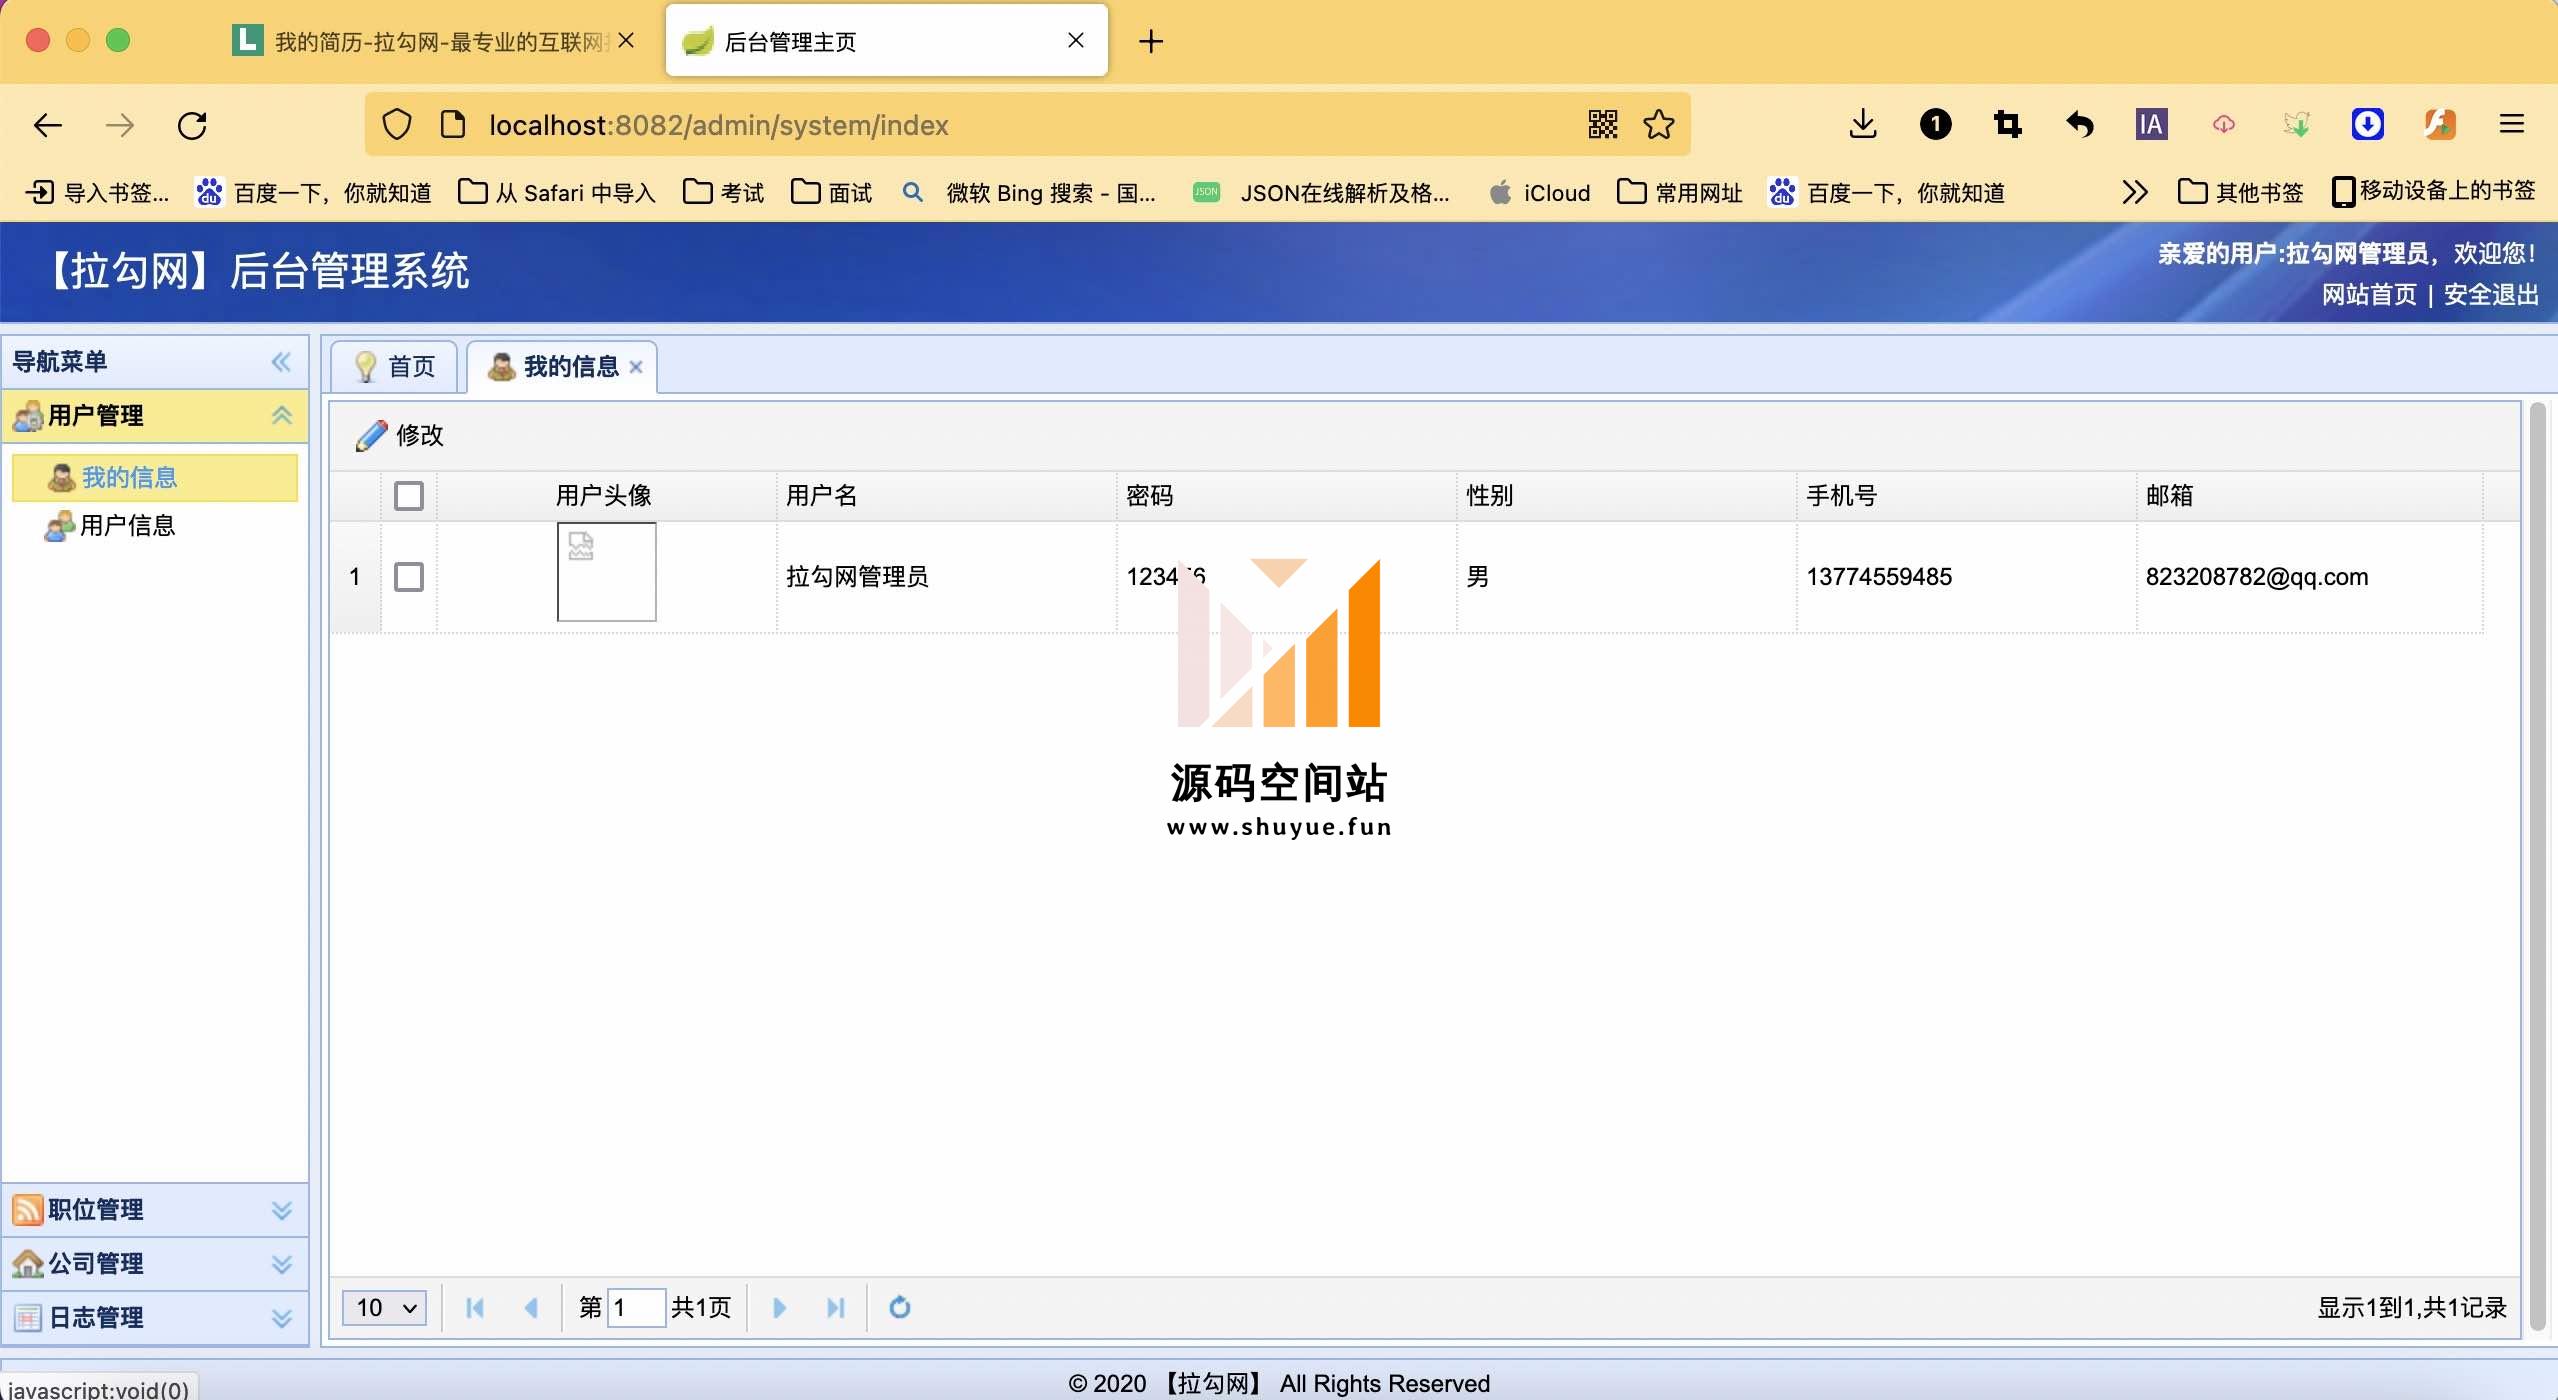
Task: Go to previous page in pagination bar
Action: pos(531,1307)
